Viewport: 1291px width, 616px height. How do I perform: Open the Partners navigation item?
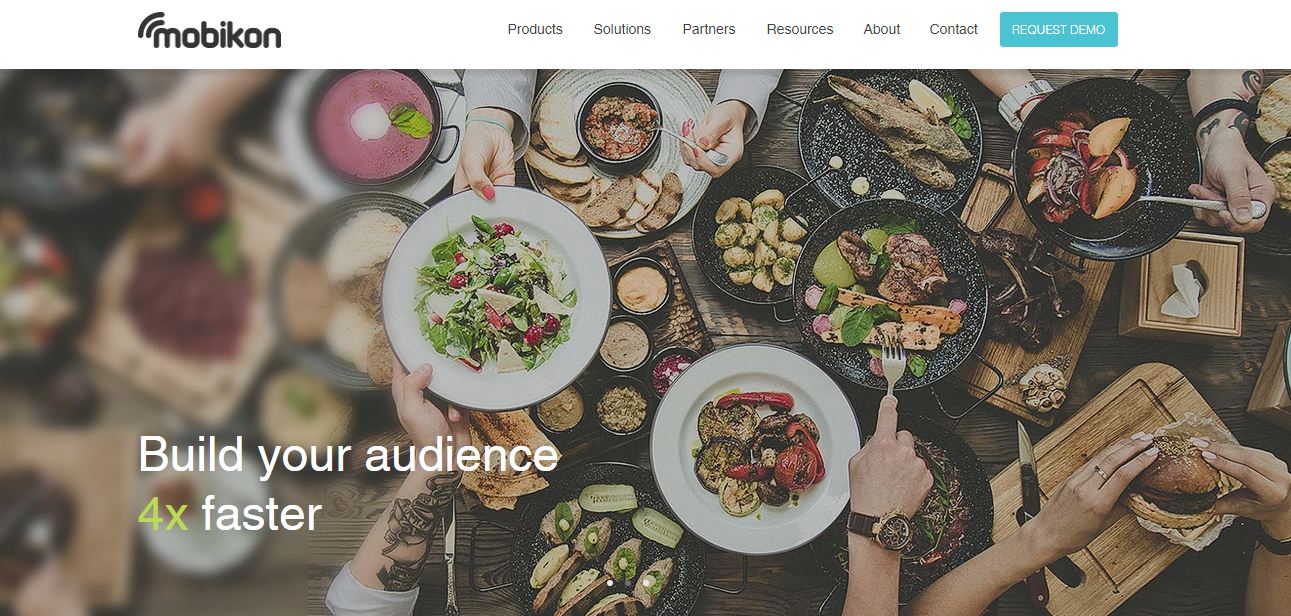coord(709,29)
